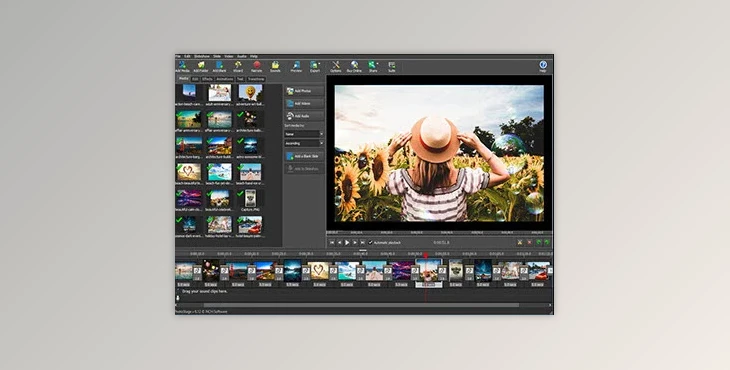The width and height of the screenshot is (730, 370).
Task: Click the timeline horizontal scrollbar
Action: [x=361, y=305]
